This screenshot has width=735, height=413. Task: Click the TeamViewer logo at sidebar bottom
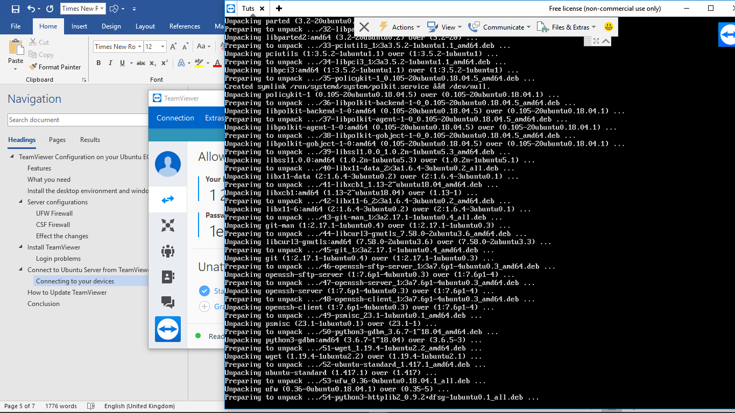coord(168,329)
